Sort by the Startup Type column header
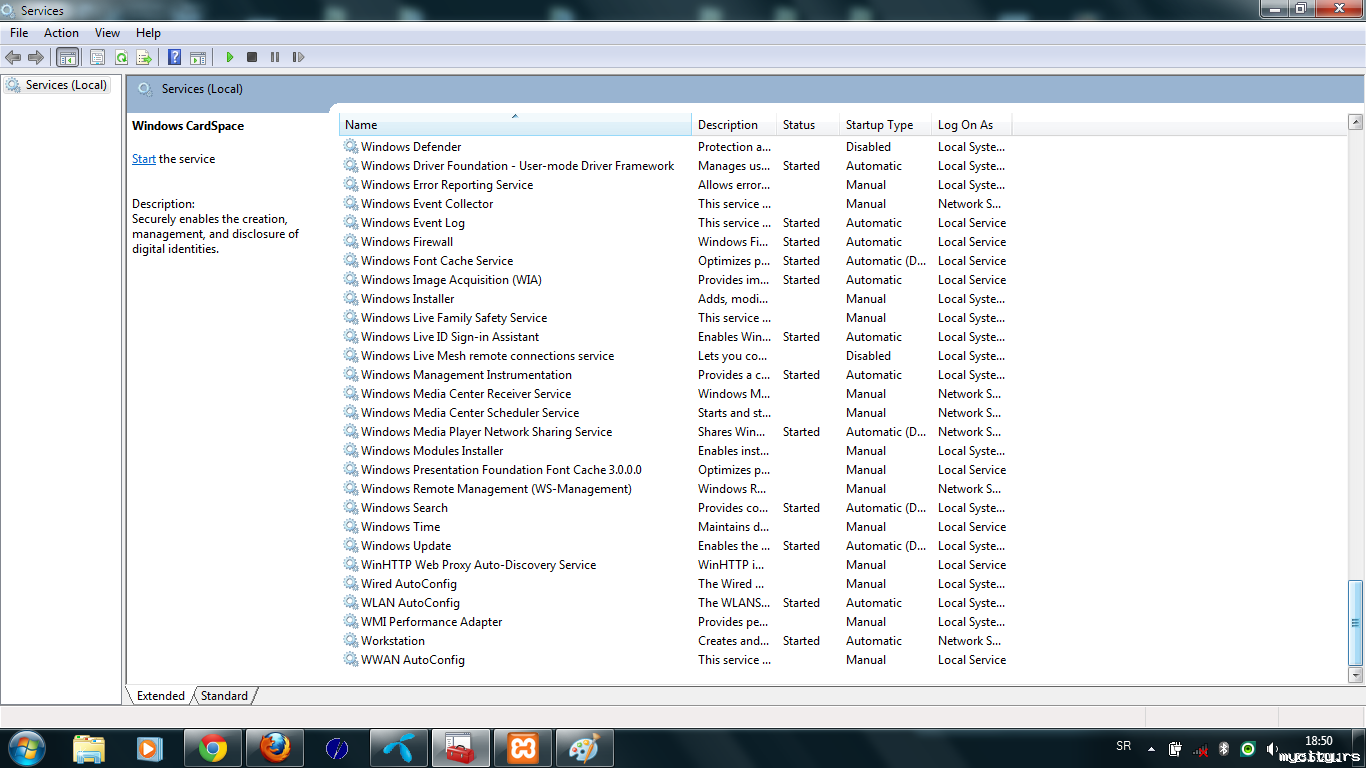1366x768 pixels. click(x=885, y=125)
